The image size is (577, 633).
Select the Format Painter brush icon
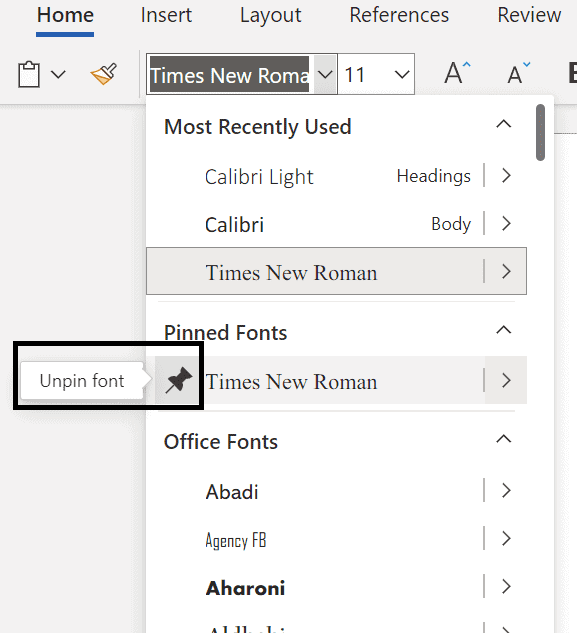104,74
